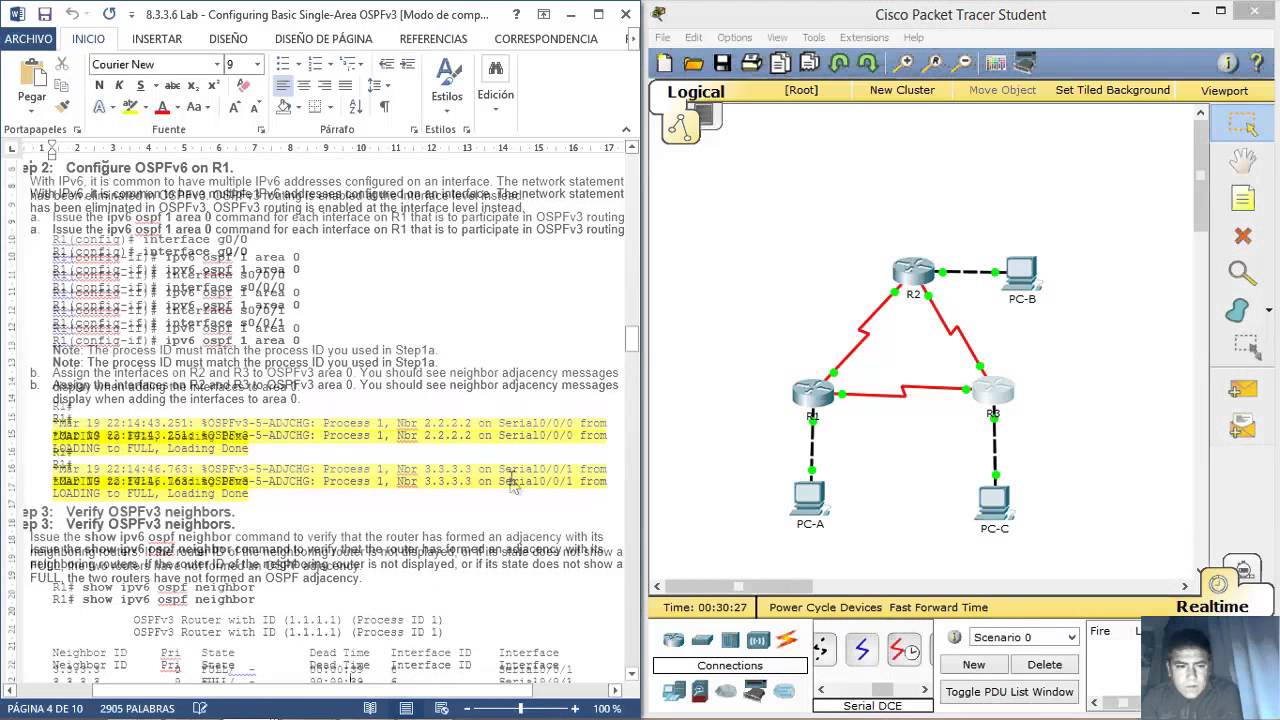This screenshot has width=1280, height=720.
Task: Click Set Tiled Background button
Action: point(1112,90)
